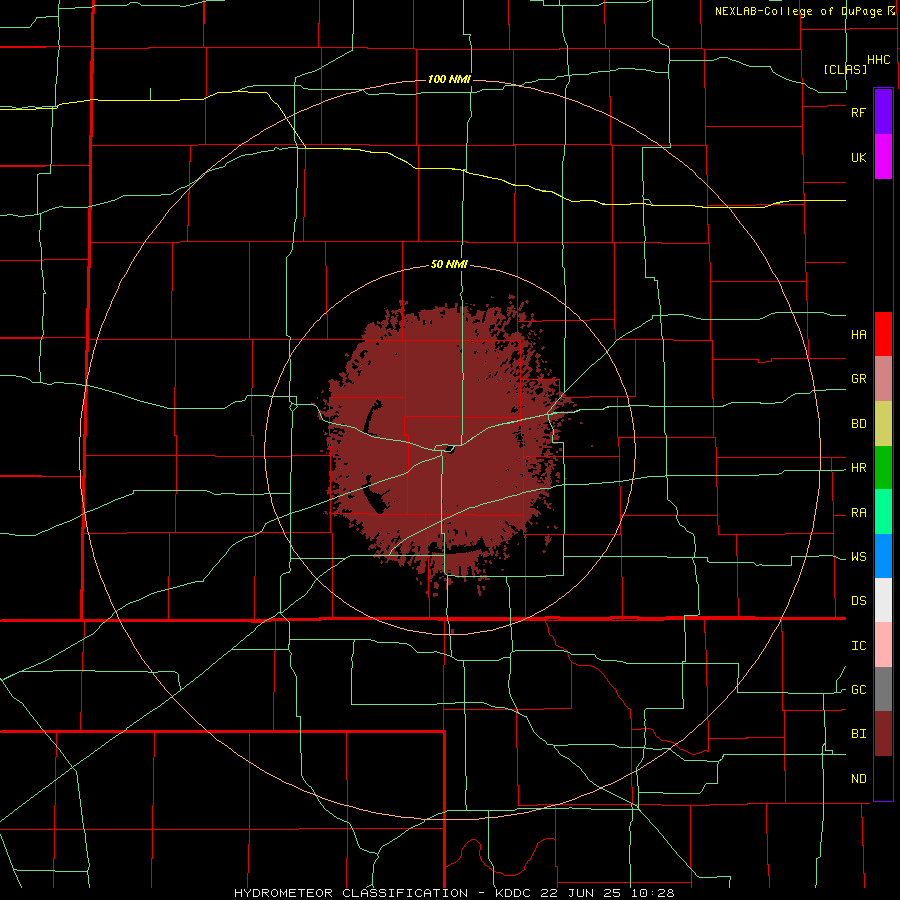Click the IC light pink legend swatch

[883, 645]
